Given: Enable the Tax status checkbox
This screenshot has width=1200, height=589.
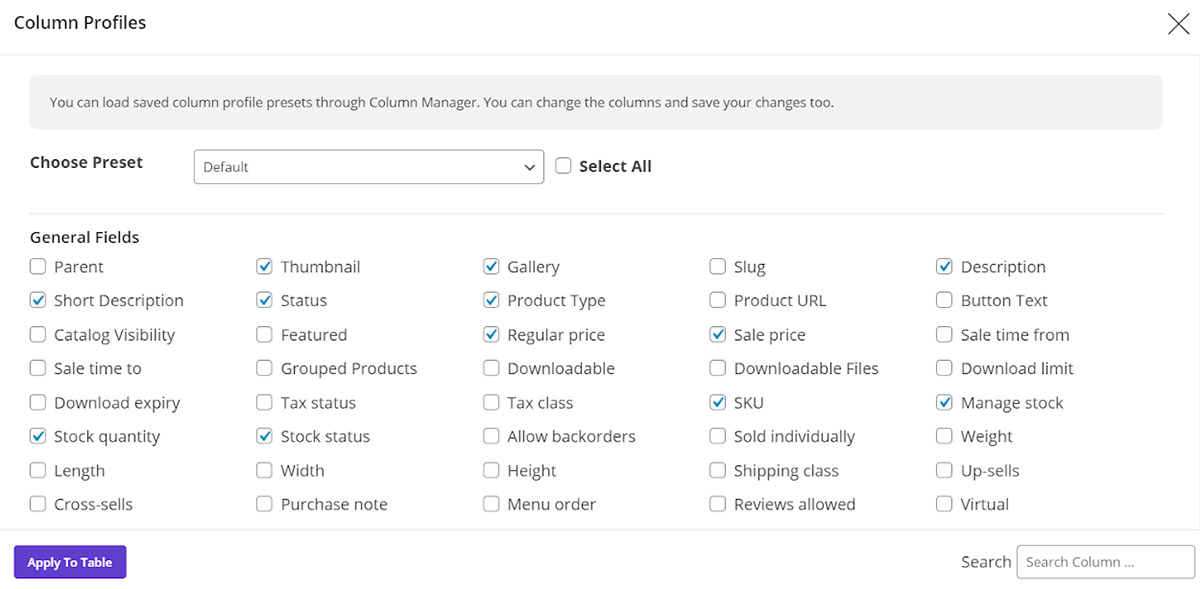Looking at the screenshot, I should [x=264, y=402].
